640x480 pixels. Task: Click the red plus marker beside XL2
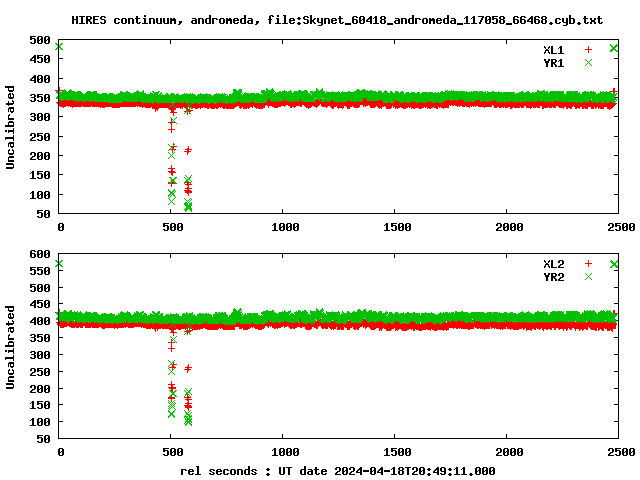point(588,264)
